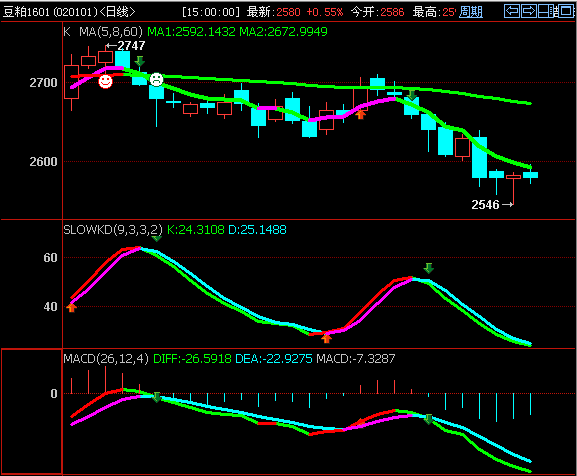The image size is (577, 476).
Task: Click the last cyan candle at the chart's right end
Action: [x=530, y=175]
